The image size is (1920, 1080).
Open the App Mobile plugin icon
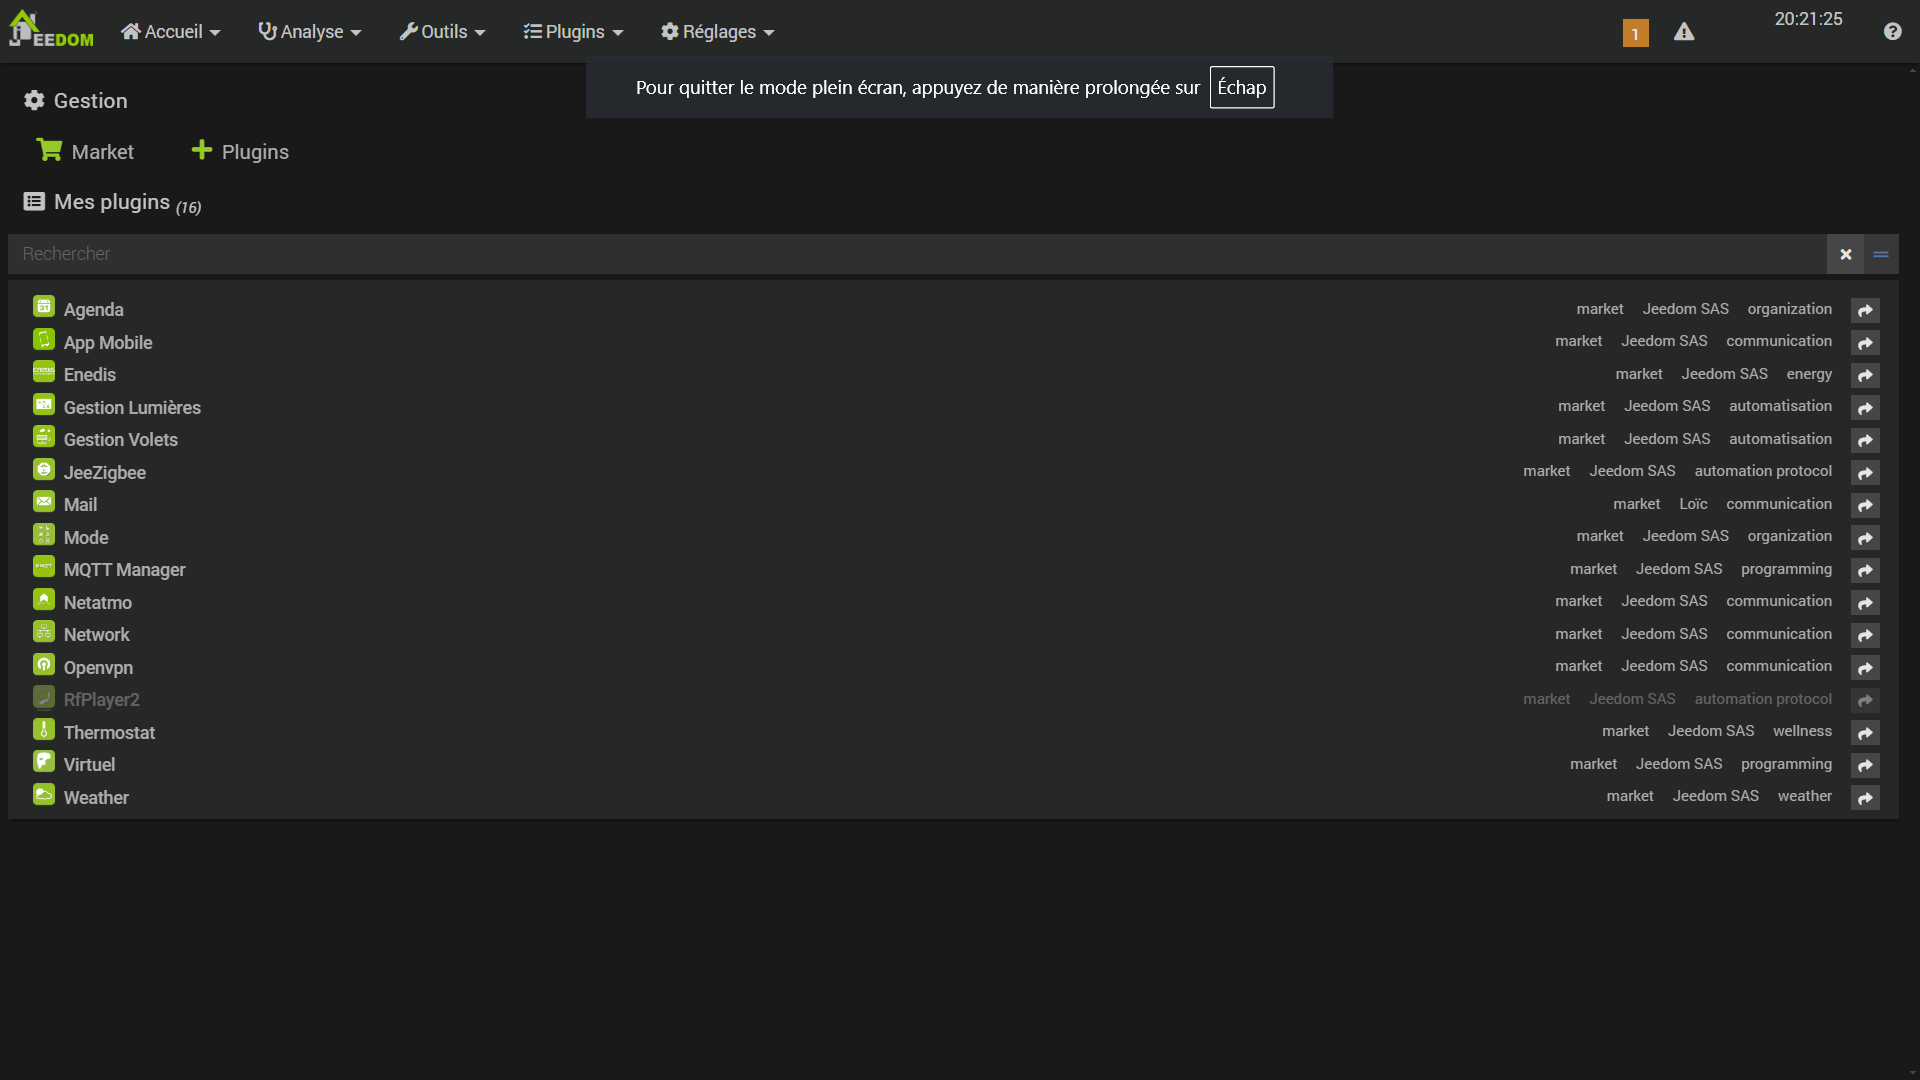pyautogui.click(x=44, y=339)
